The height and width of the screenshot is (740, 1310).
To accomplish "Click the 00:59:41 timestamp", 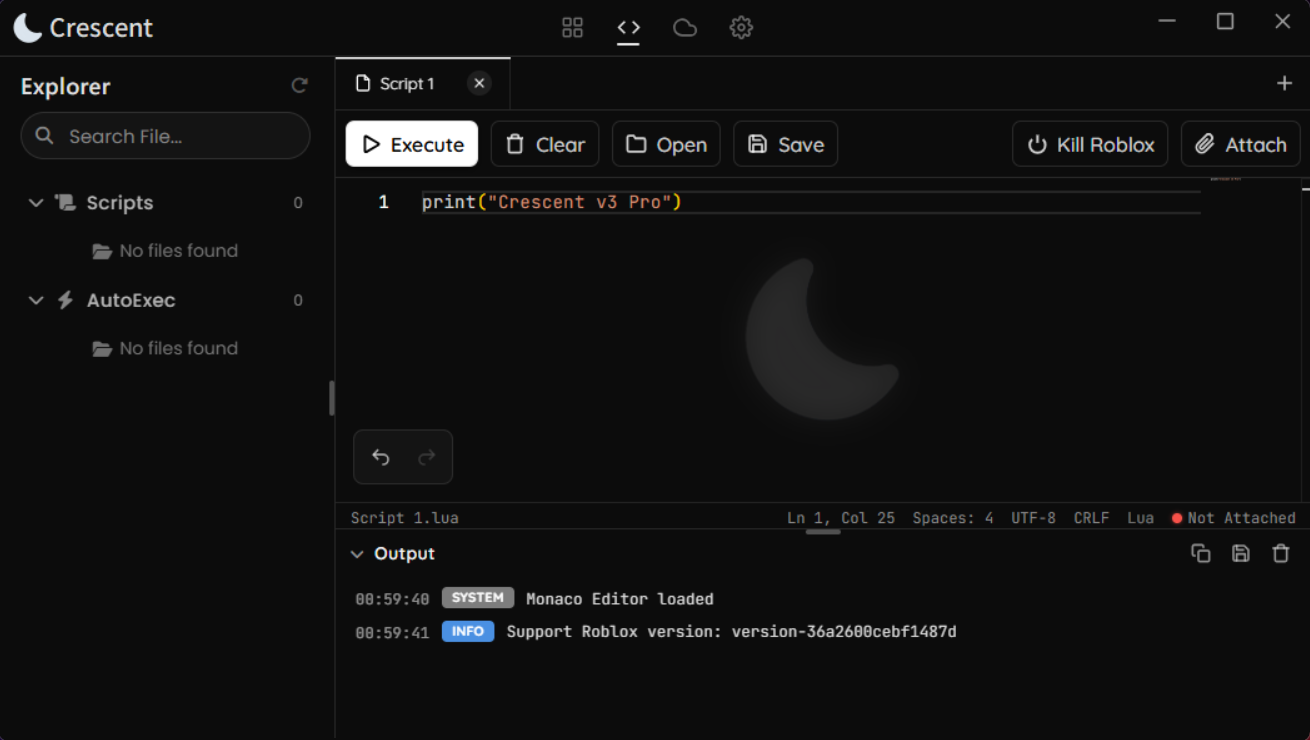I will click(x=392, y=632).
